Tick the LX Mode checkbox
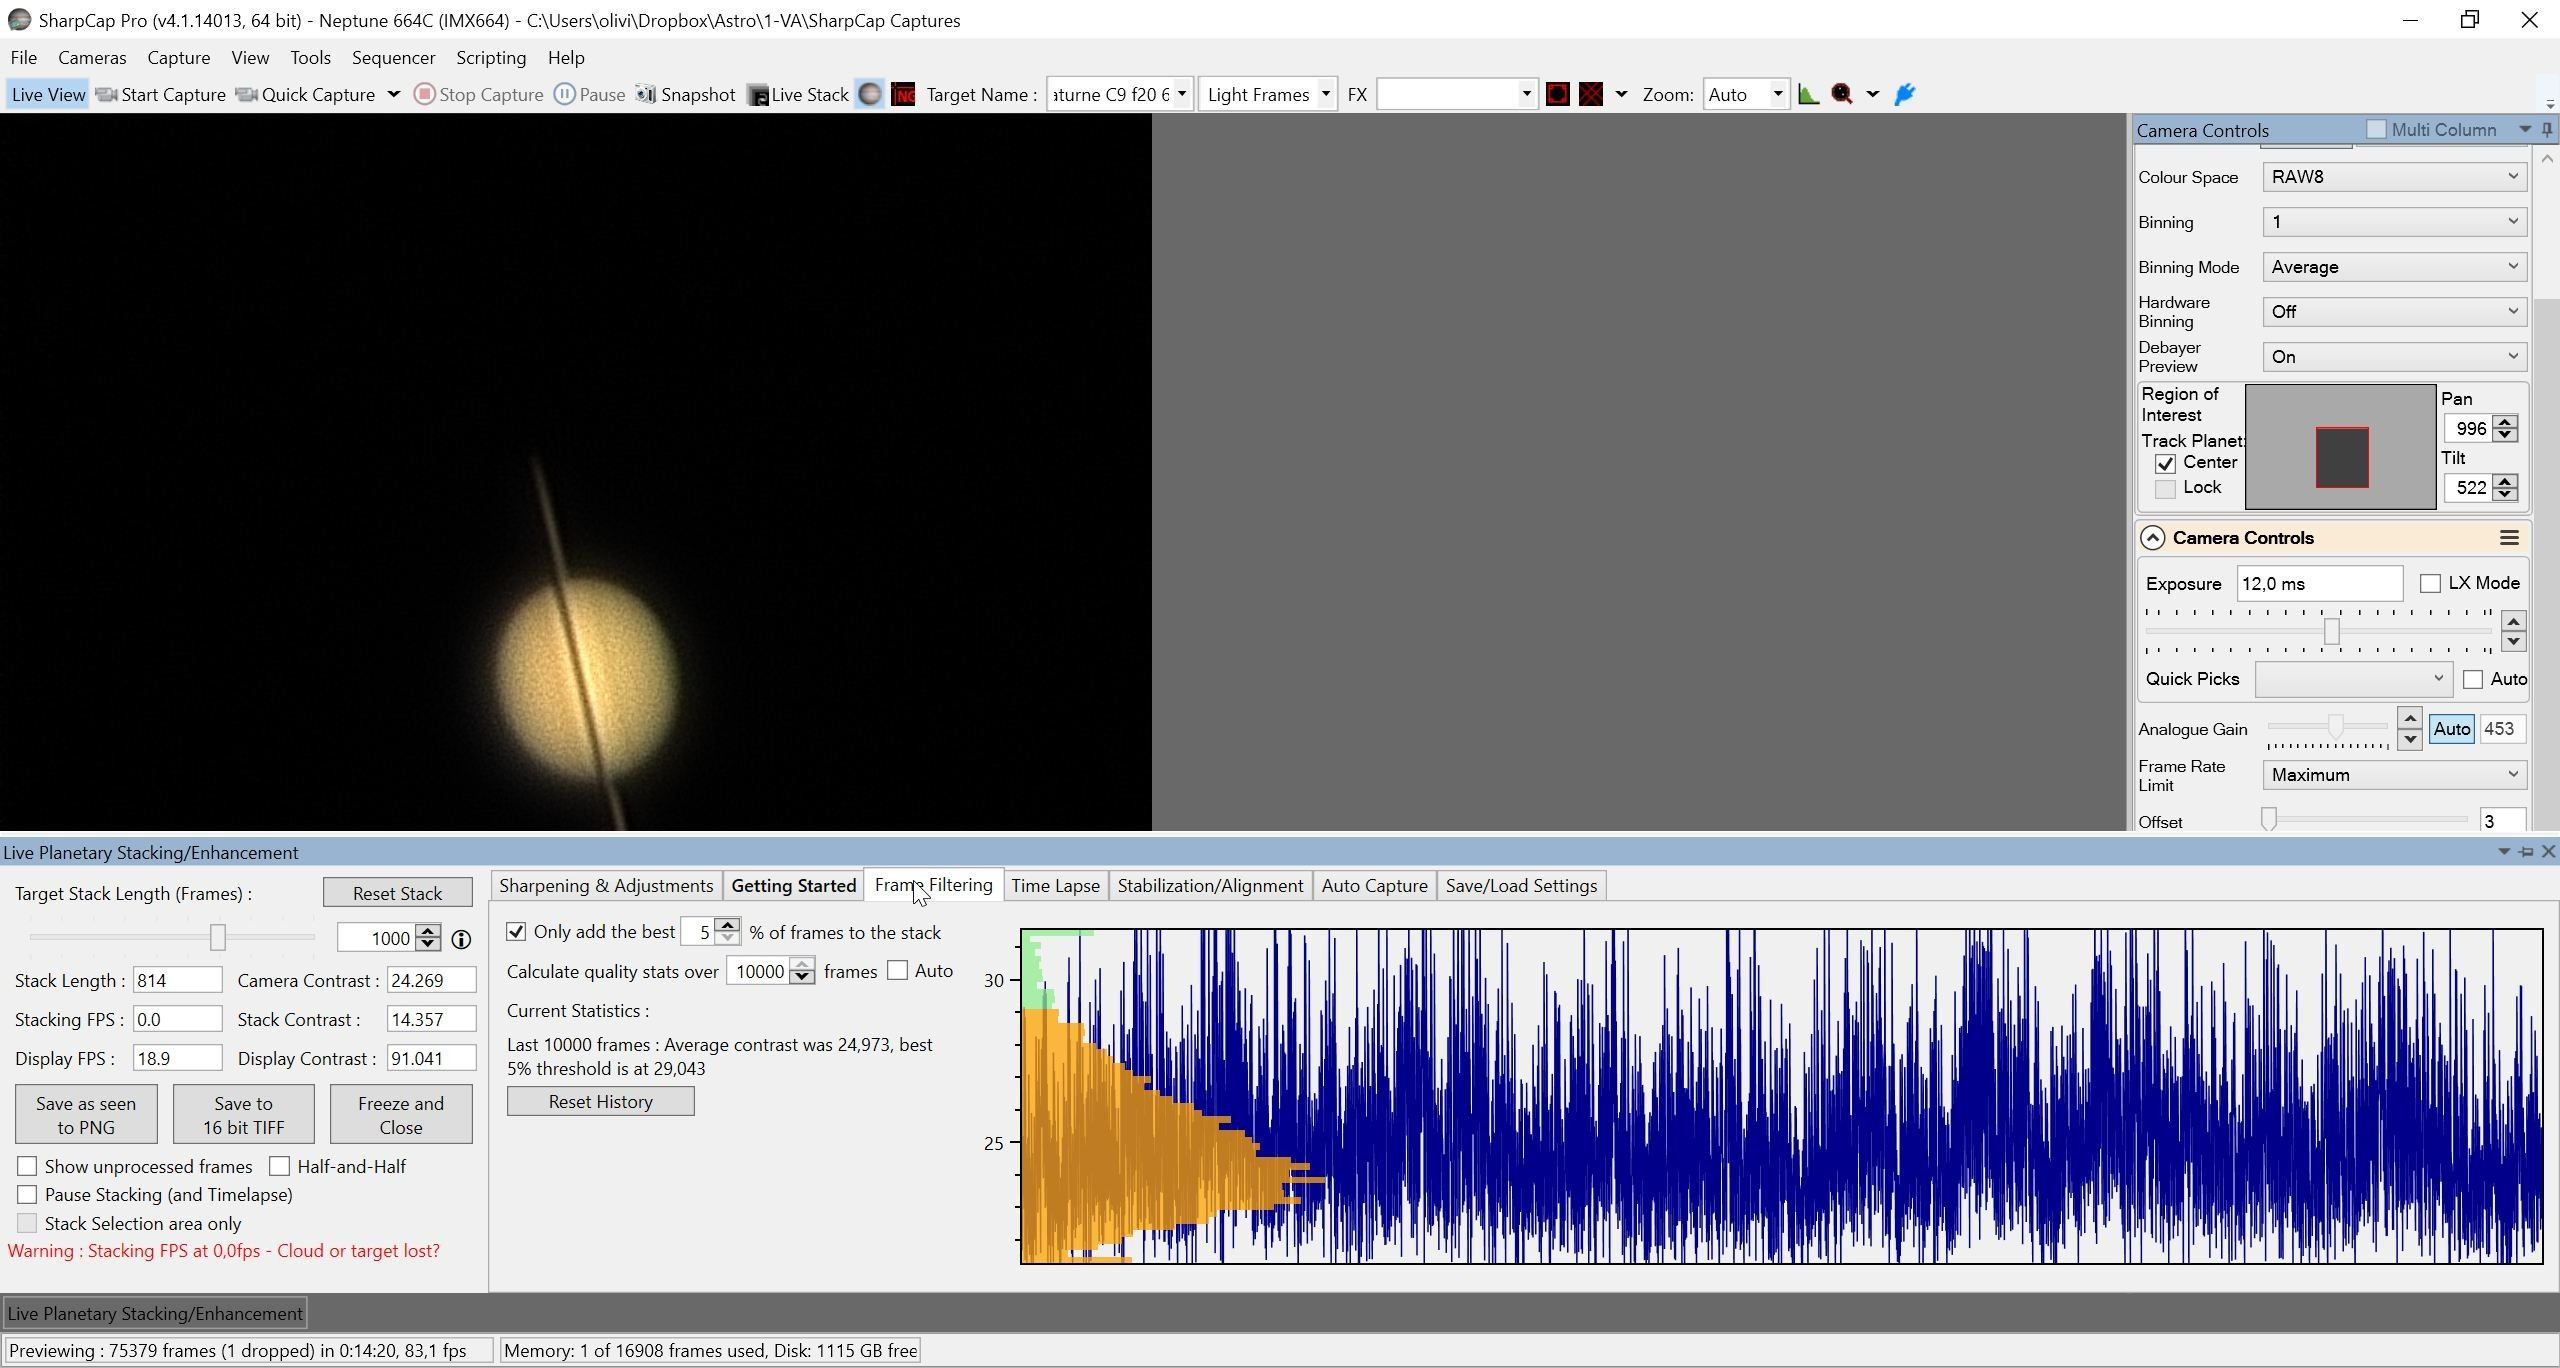 tap(2430, 583)
